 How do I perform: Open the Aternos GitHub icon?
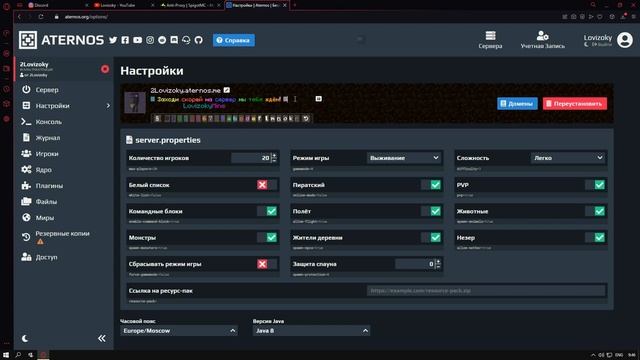(x=199, y=40)
